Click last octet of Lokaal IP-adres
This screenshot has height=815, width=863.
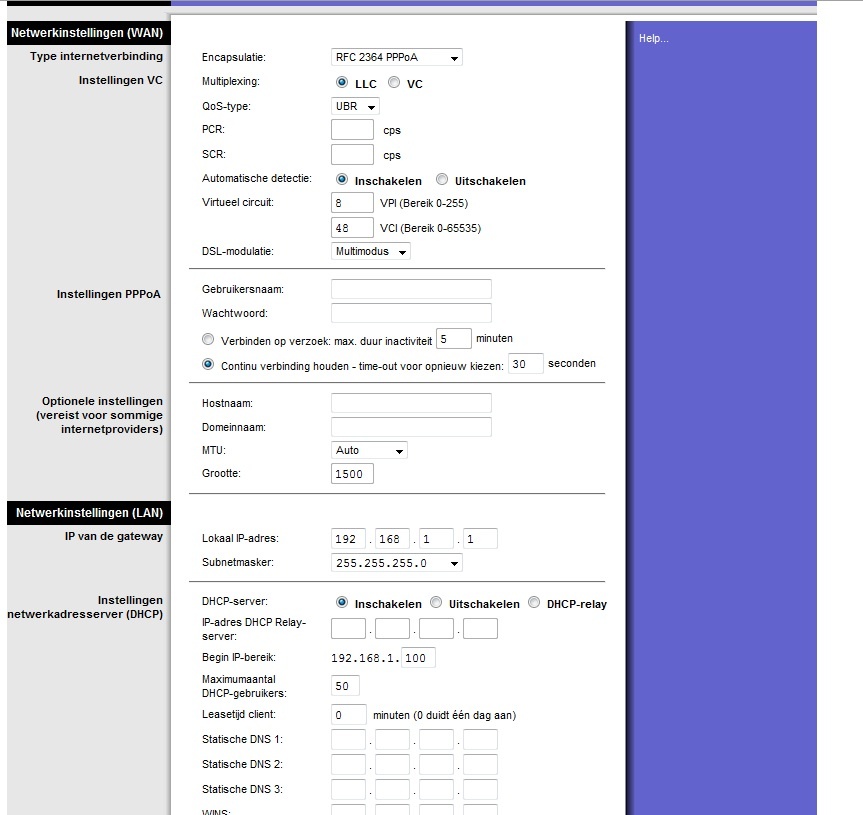pos(480,539)
